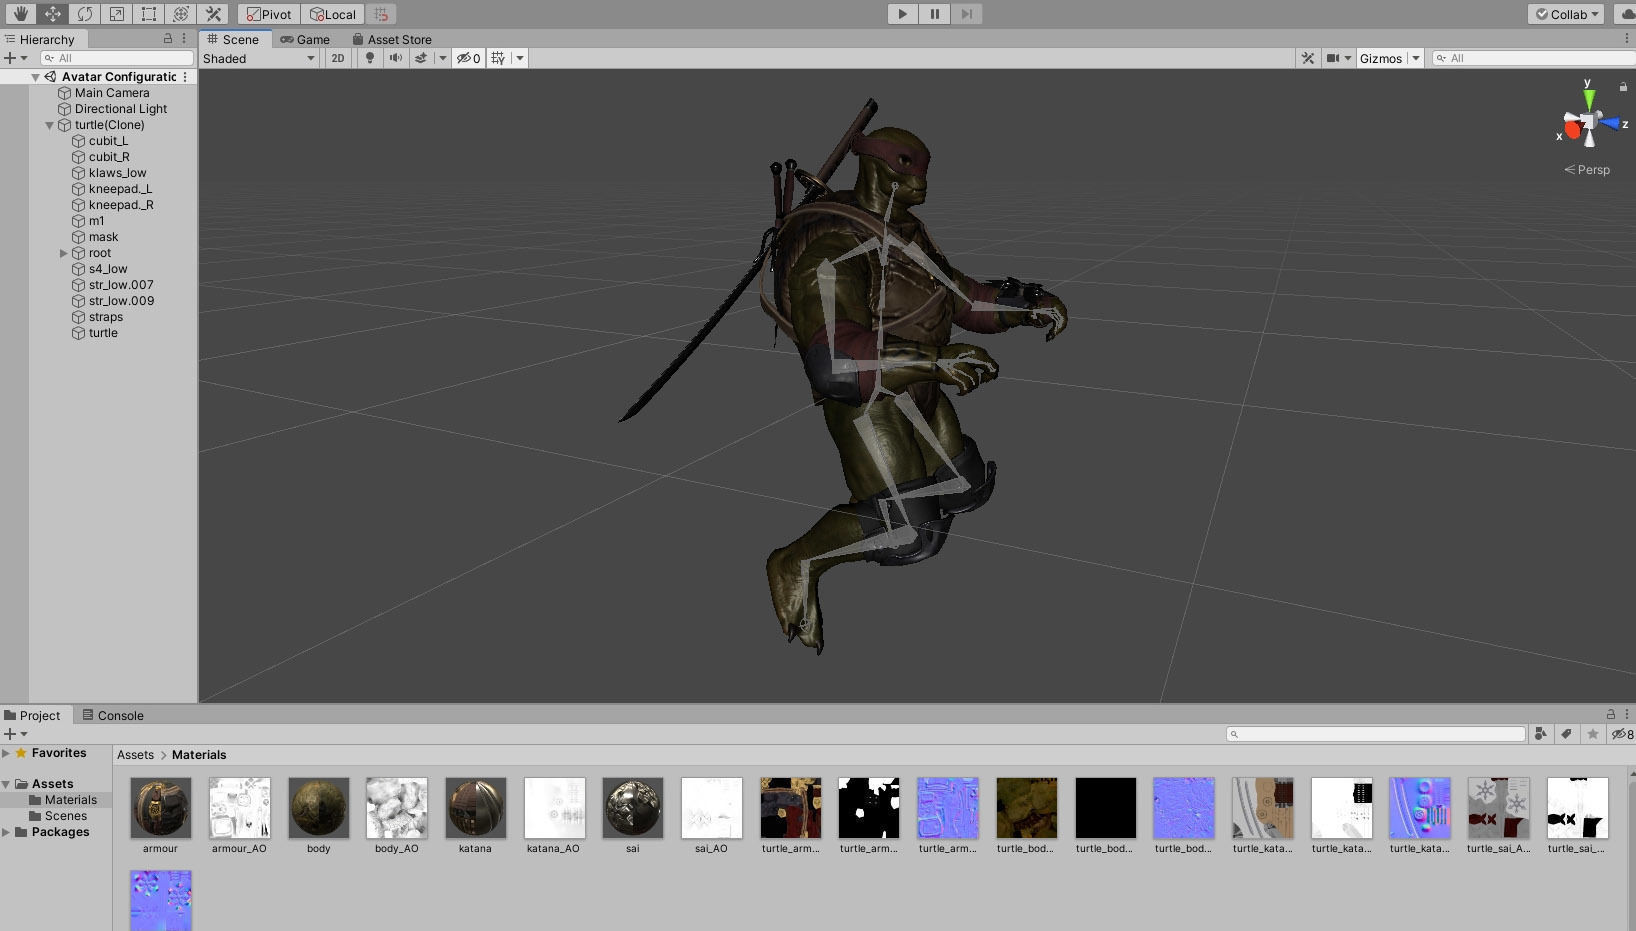Click the Hierarchy search field
This screenshot has height=931, width=1636.
coord(116,58)
